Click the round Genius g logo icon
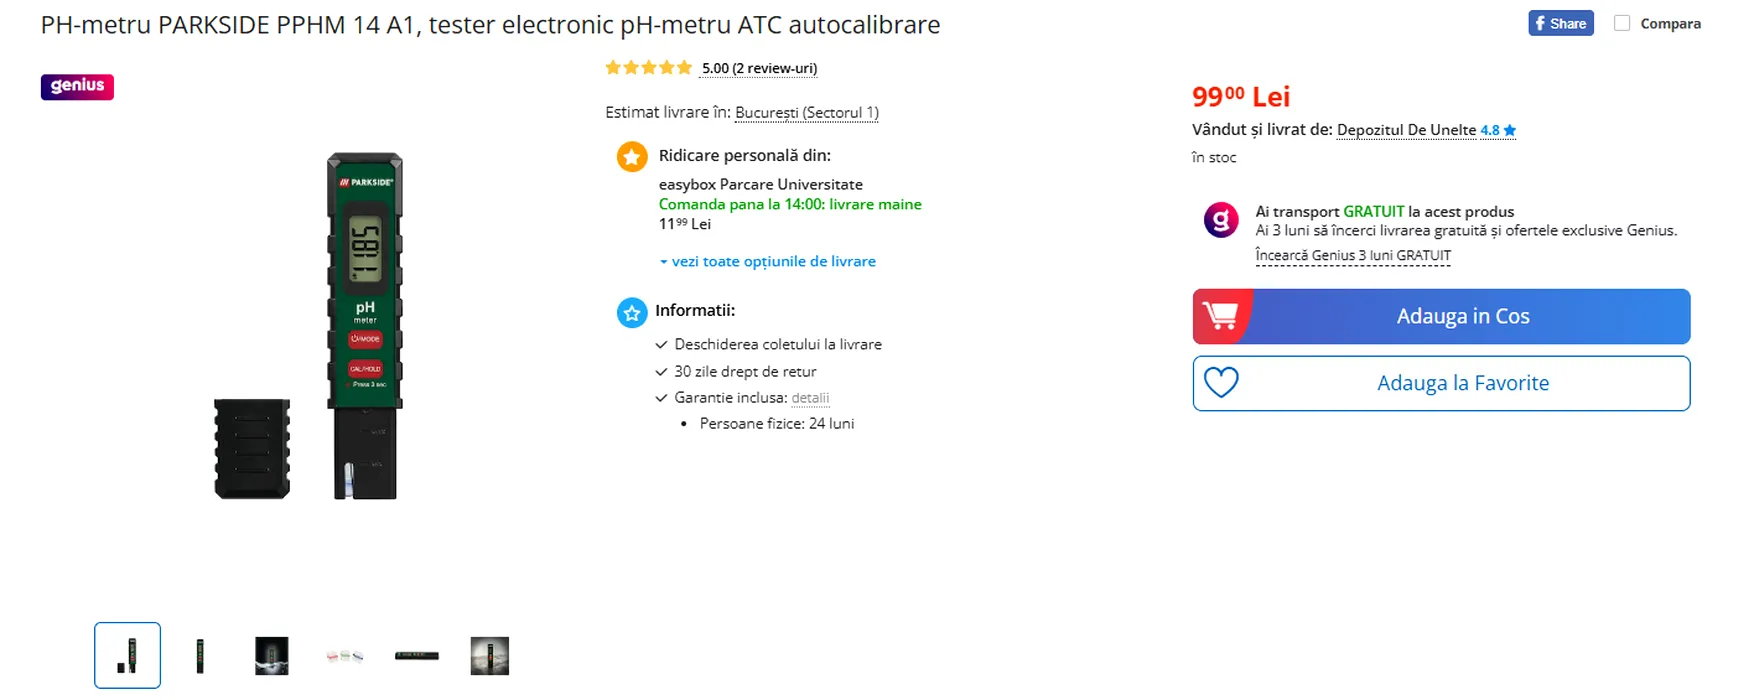Screen dimensions: 1754x700 (1221, 219)
